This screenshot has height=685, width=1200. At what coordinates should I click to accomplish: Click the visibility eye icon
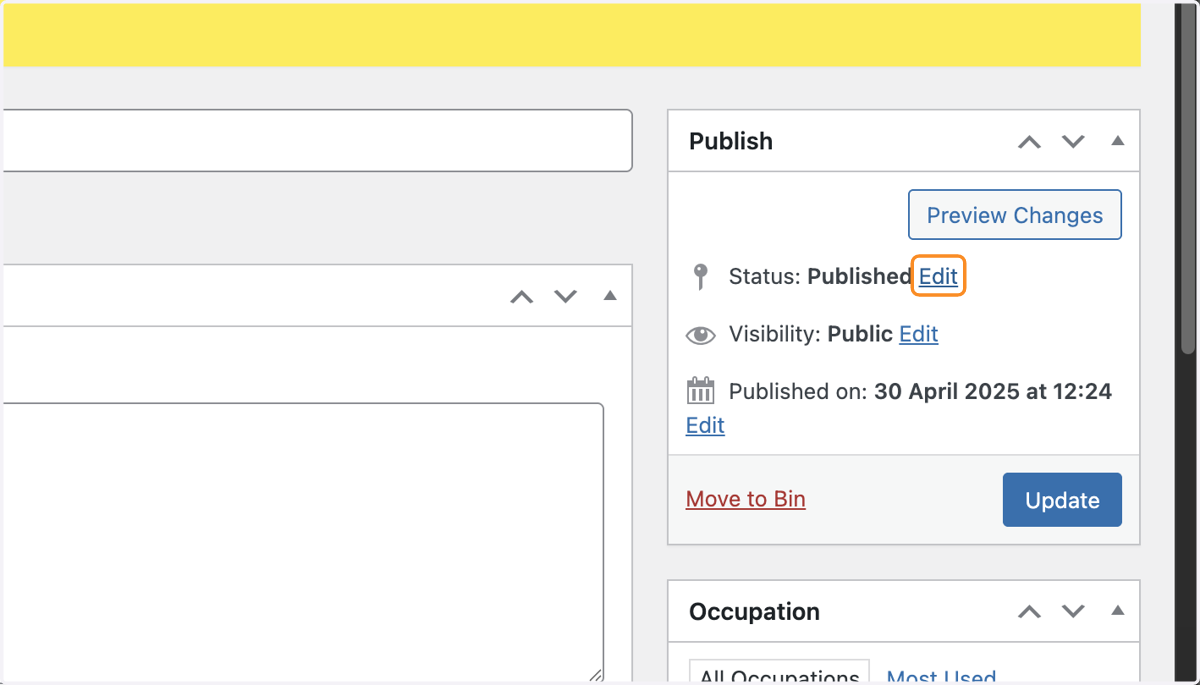click(700, 335)
